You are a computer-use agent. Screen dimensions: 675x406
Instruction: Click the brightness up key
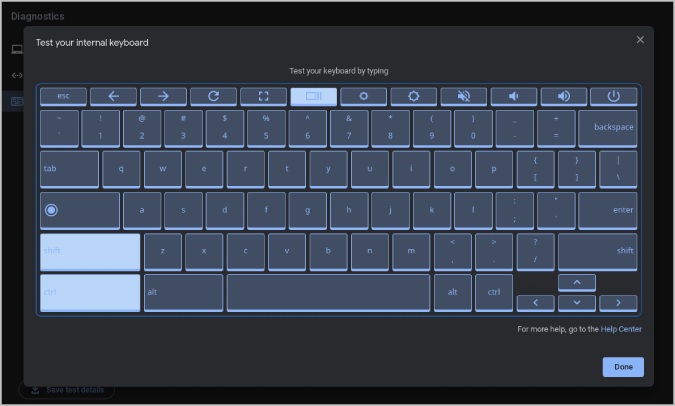point(414,96)
